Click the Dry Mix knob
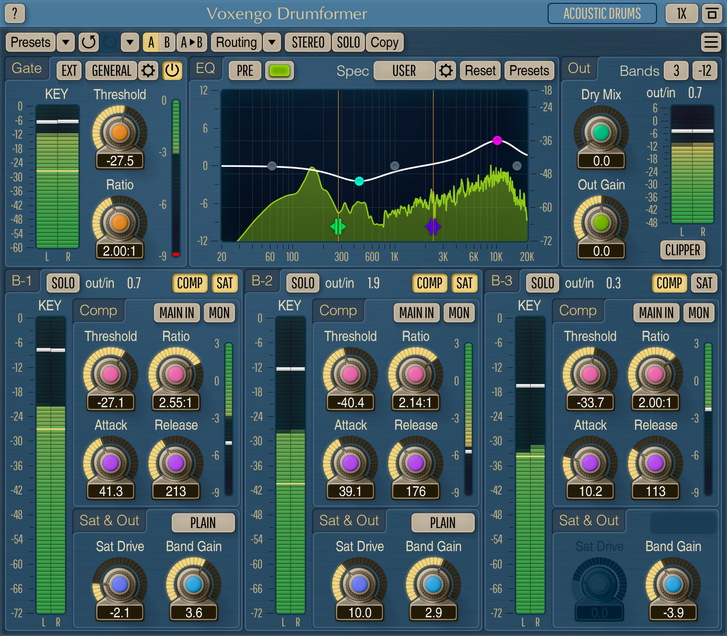 point(601,132)
